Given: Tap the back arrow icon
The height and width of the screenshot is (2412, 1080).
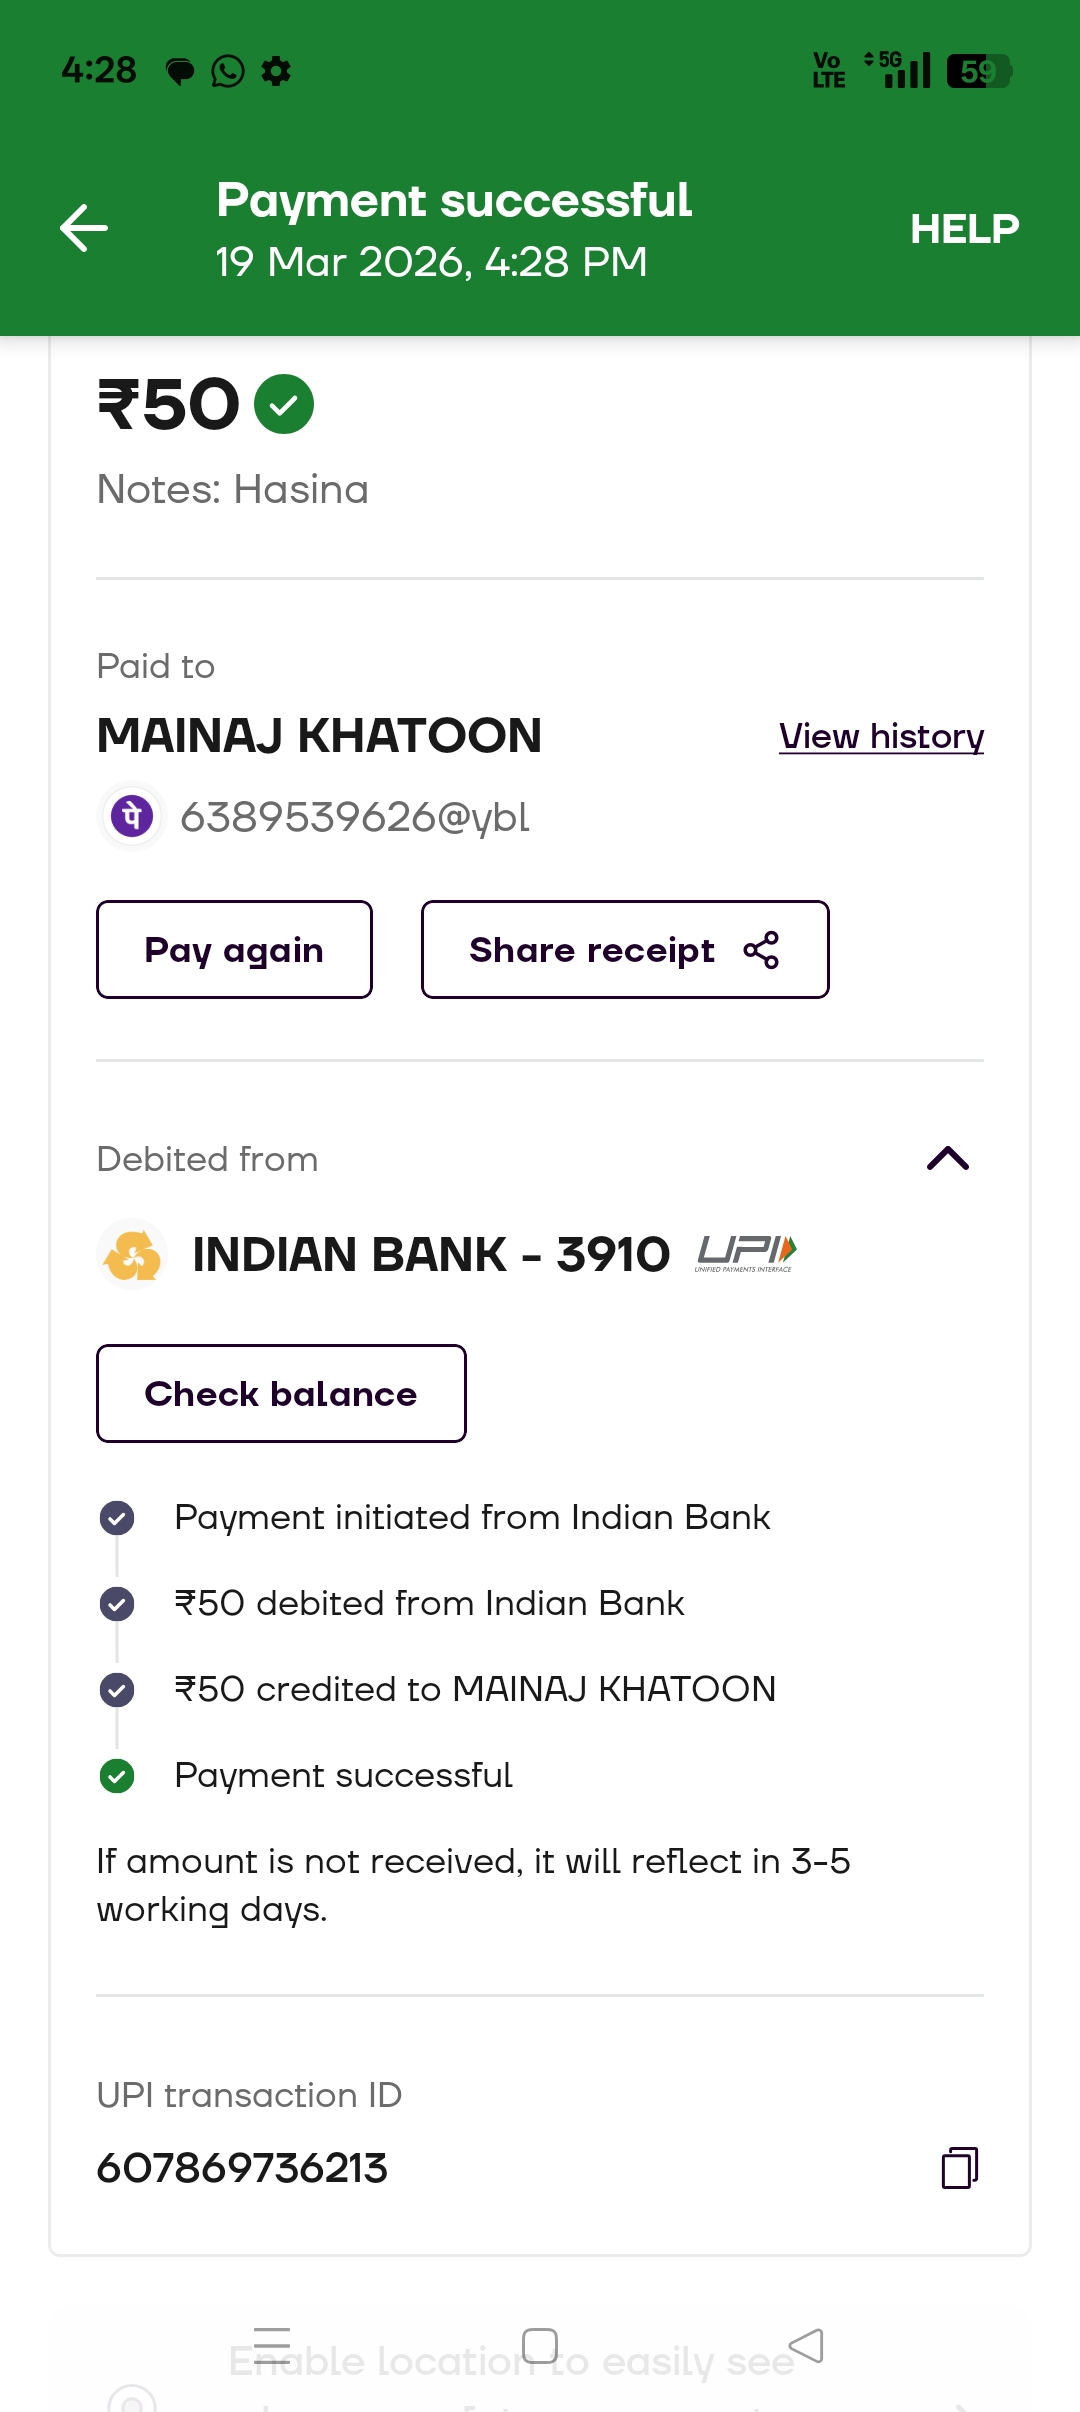Looking at the screenshot, I should (x=84, y=228).
